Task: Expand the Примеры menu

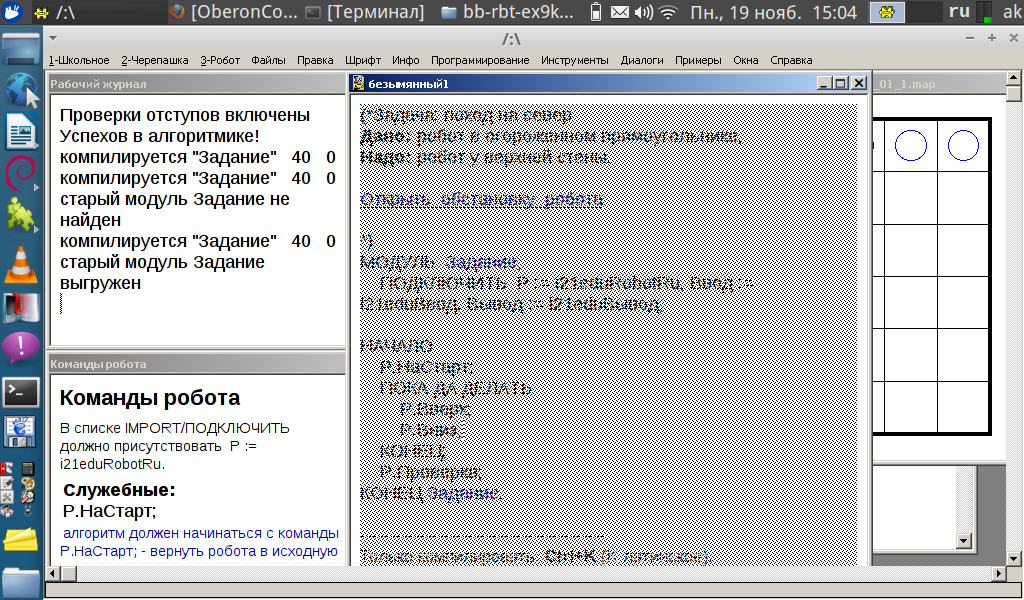Action: coord(697,60)
